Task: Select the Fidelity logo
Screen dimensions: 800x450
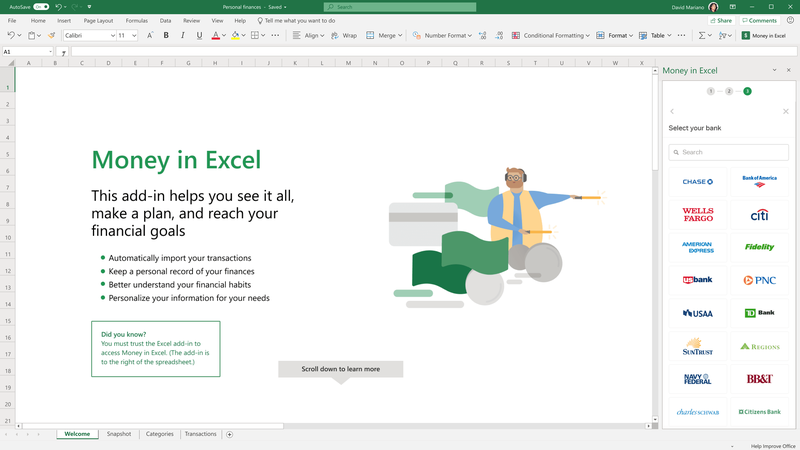Action: click(759, 247)
